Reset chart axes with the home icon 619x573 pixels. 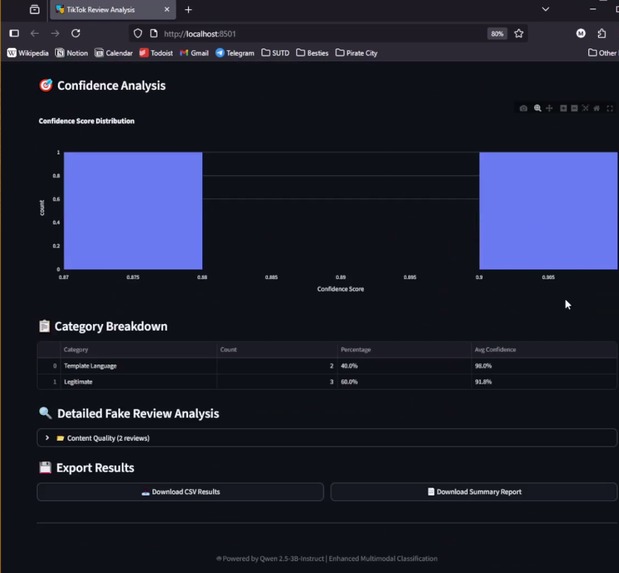pos(596,108)
